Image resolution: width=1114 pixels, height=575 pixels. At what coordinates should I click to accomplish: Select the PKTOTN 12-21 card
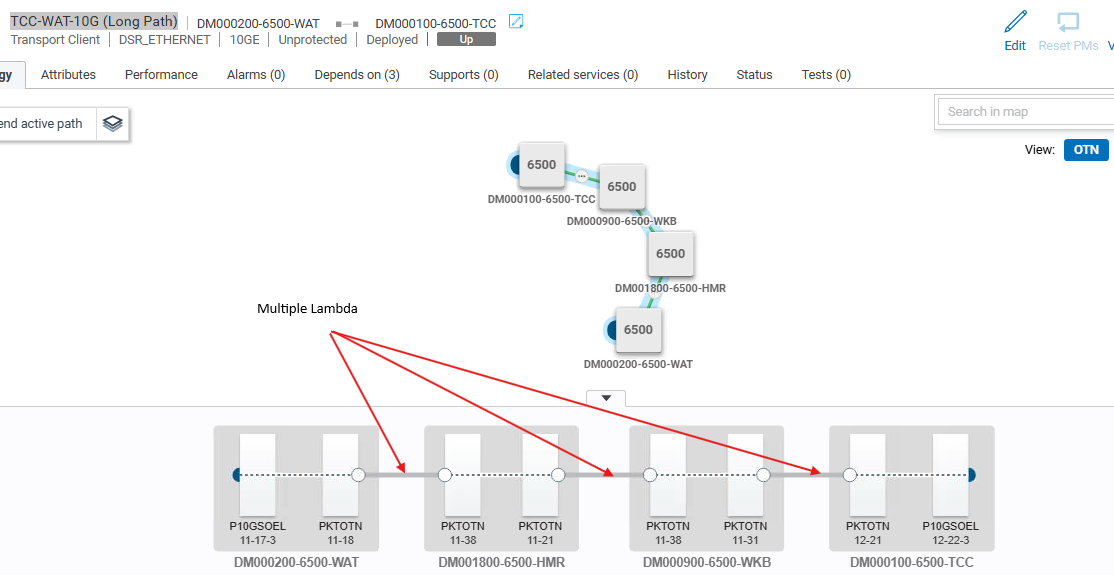[x=867, y=476]
